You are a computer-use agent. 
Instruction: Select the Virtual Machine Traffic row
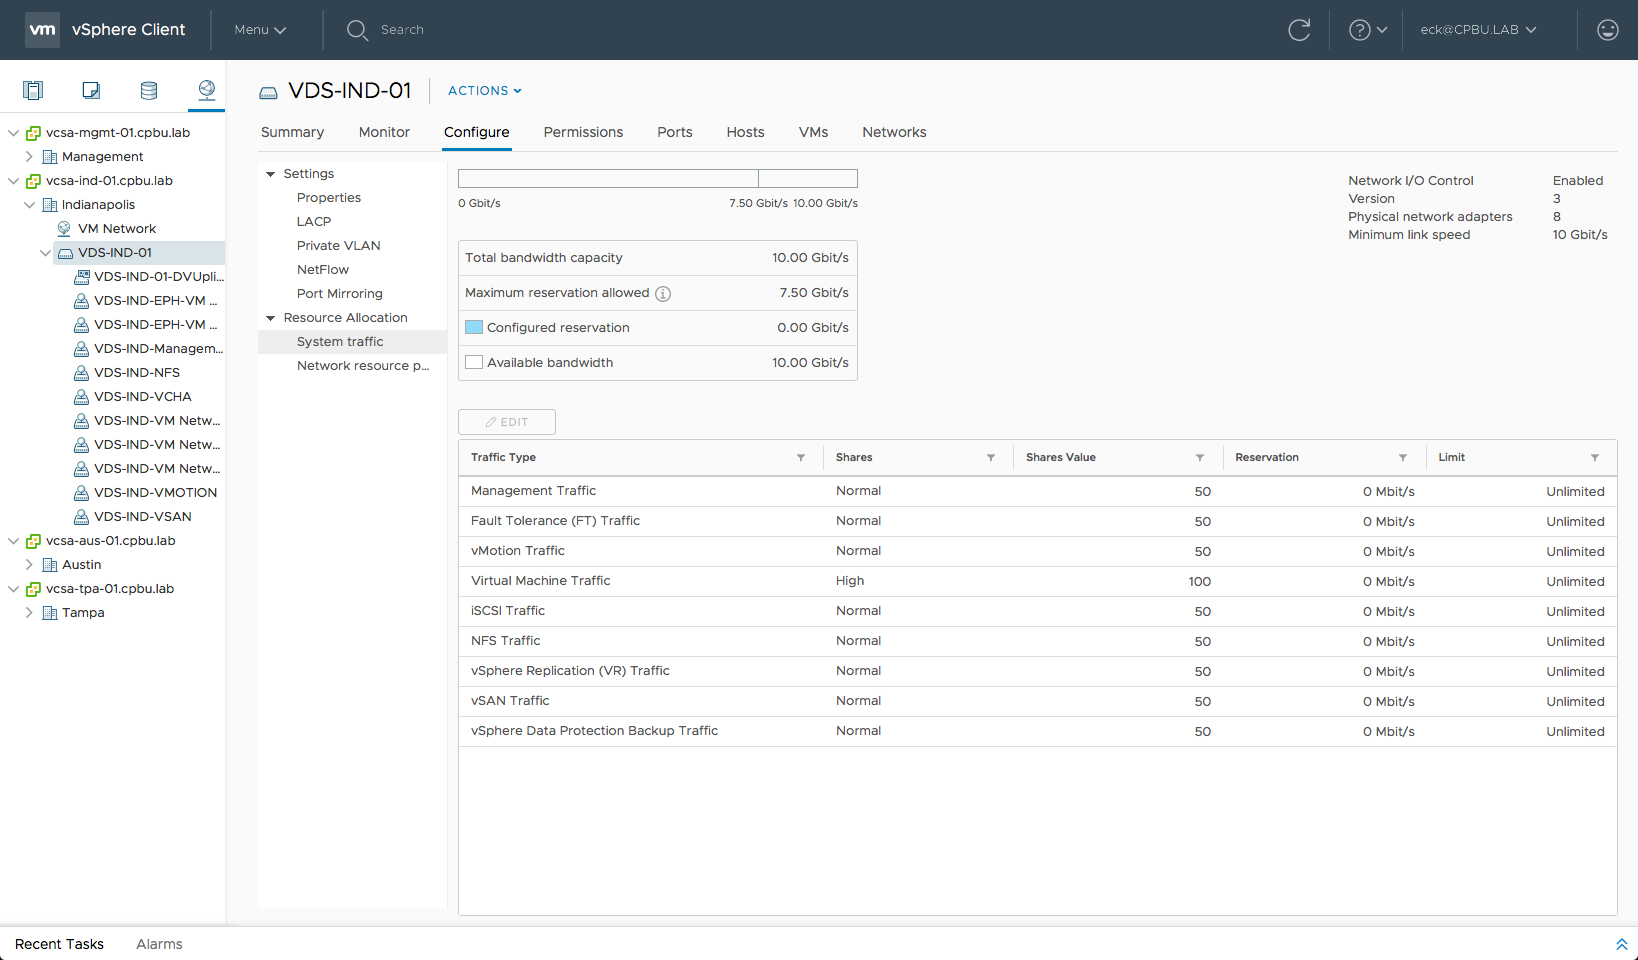[x=1037, y=581]
